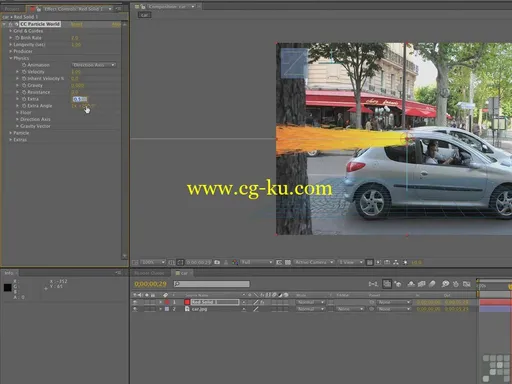
Task: Click the car composition breadcrumb button
Action: [144, 15]
